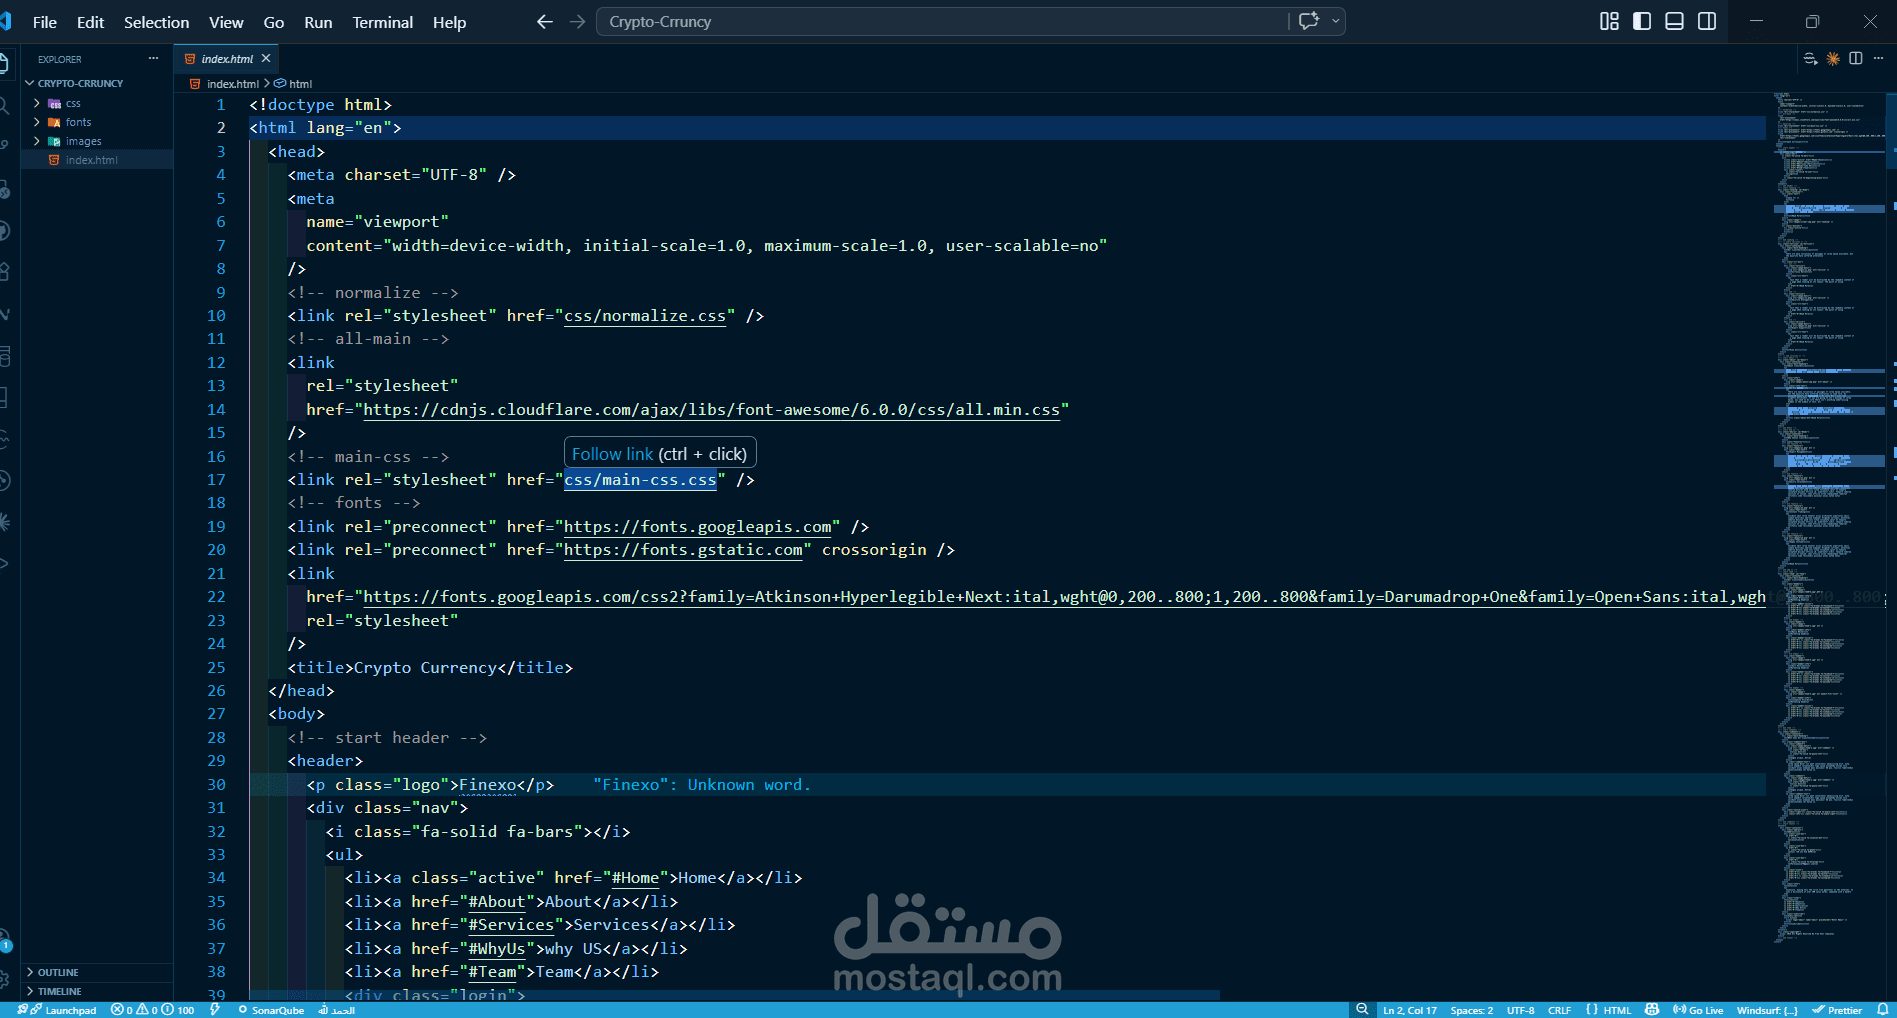Follow the font-awesome all.min.css URL
1897x1018 pixels.
pos(711,410)
